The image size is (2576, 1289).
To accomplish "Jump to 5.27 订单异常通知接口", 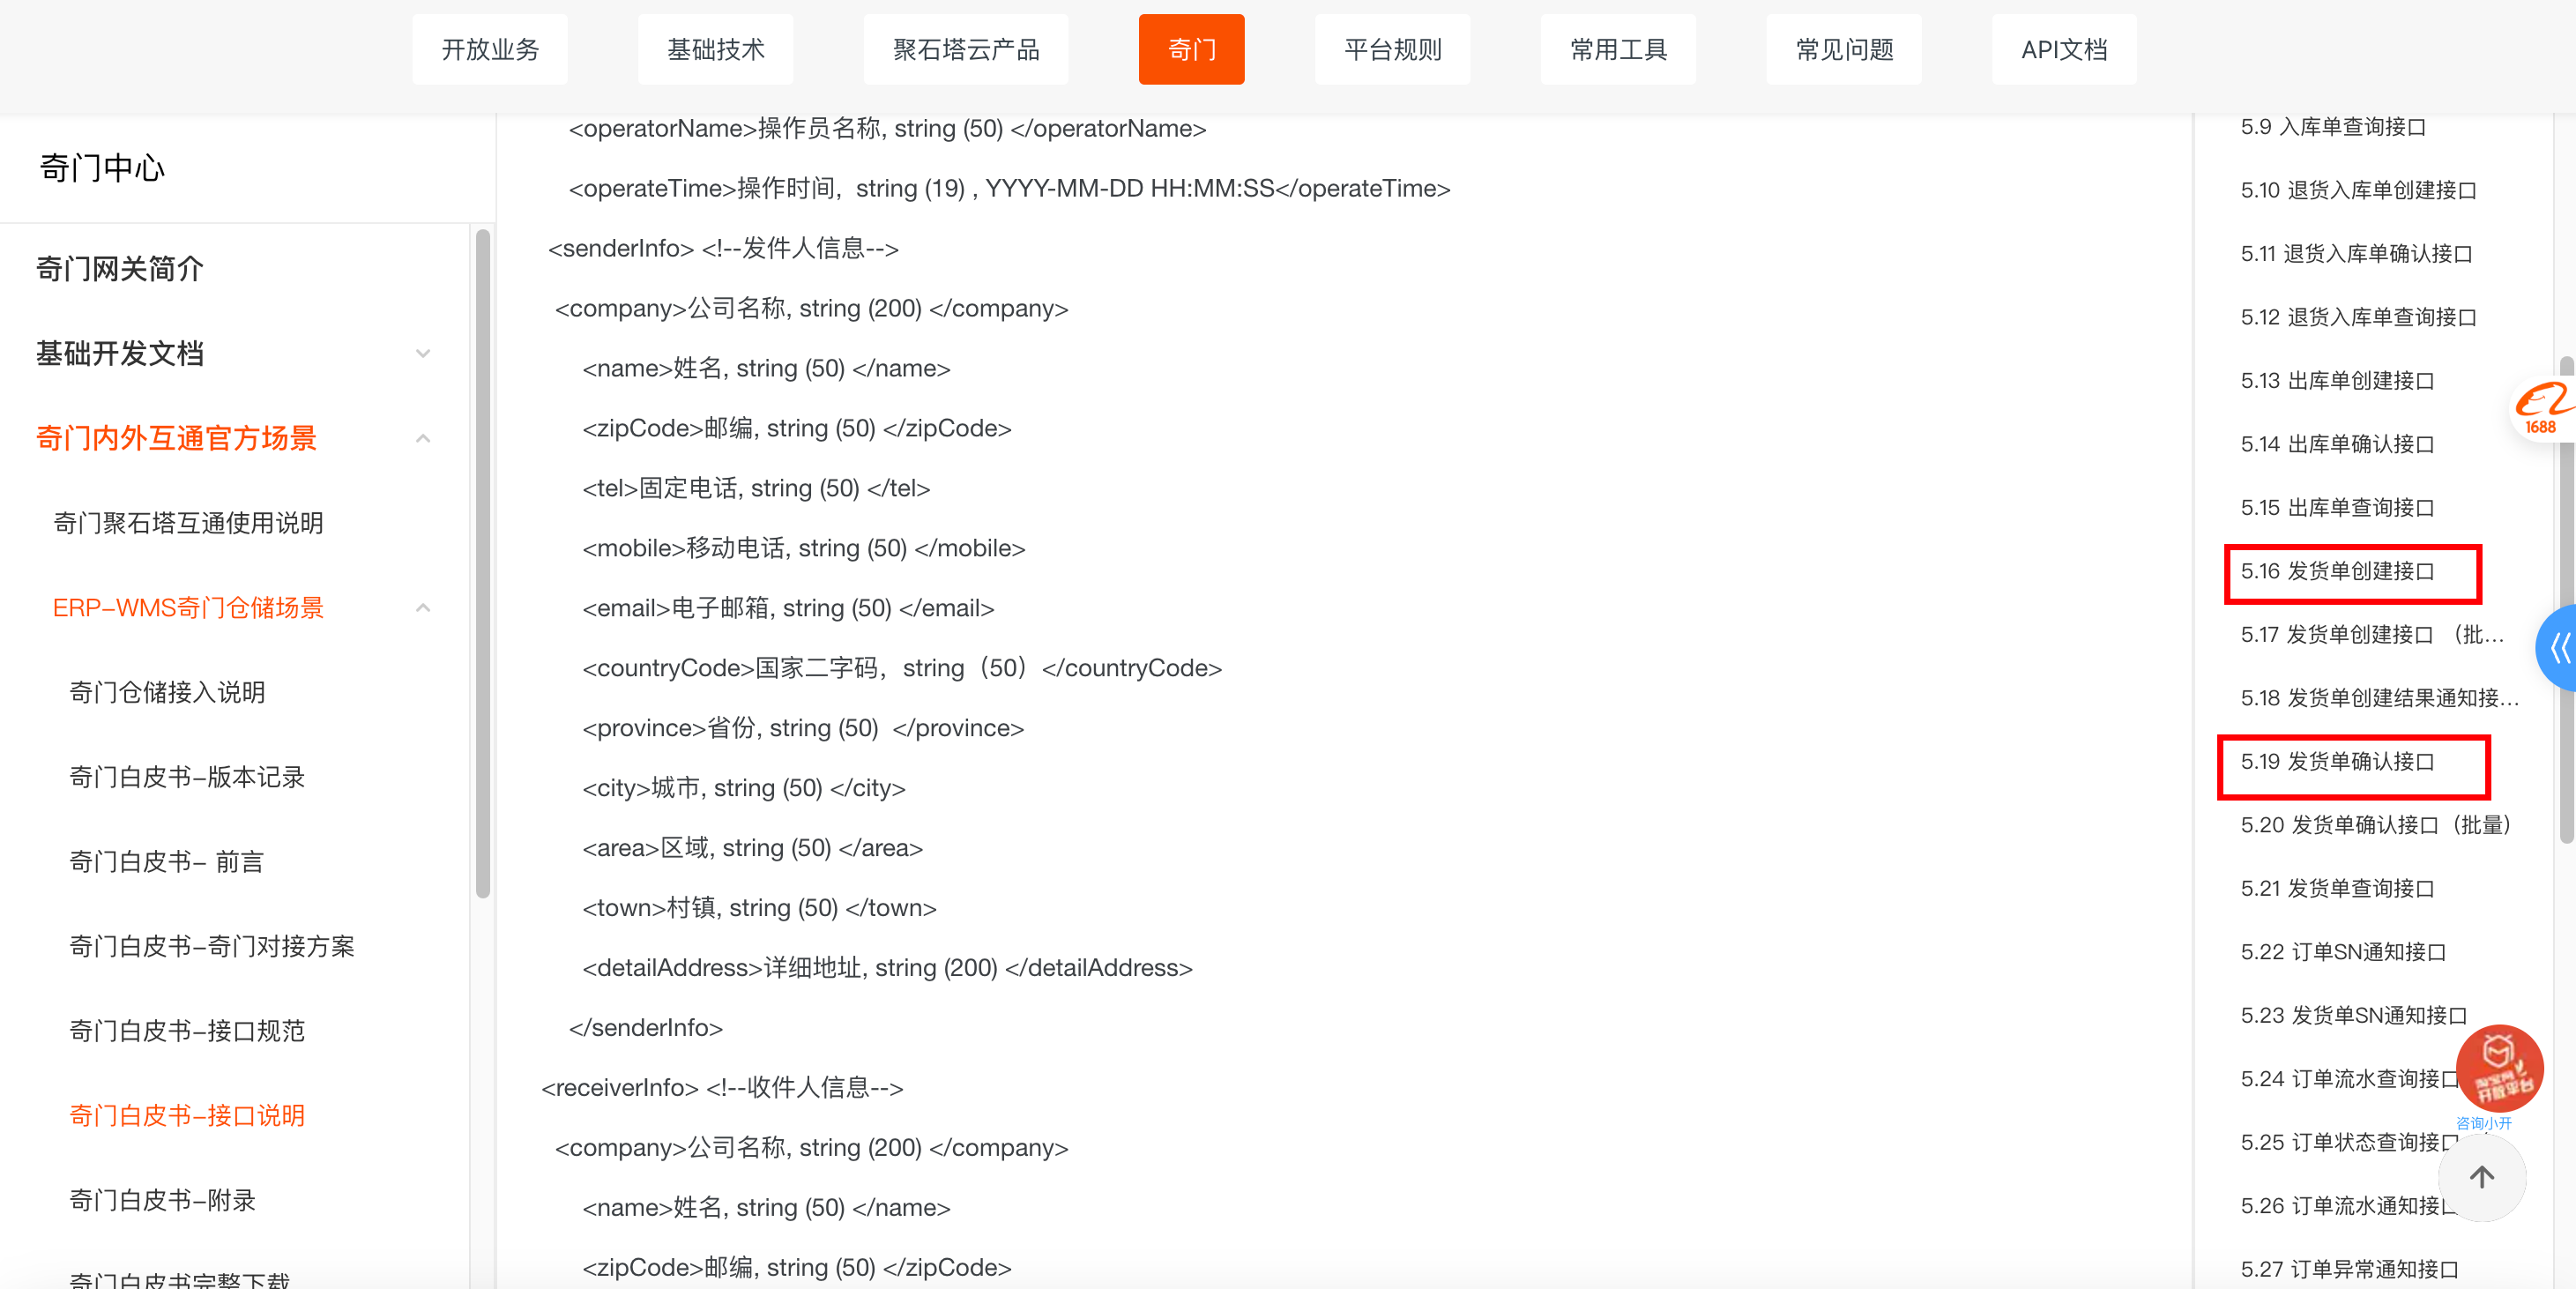I will click(x=2349, y=1270).
